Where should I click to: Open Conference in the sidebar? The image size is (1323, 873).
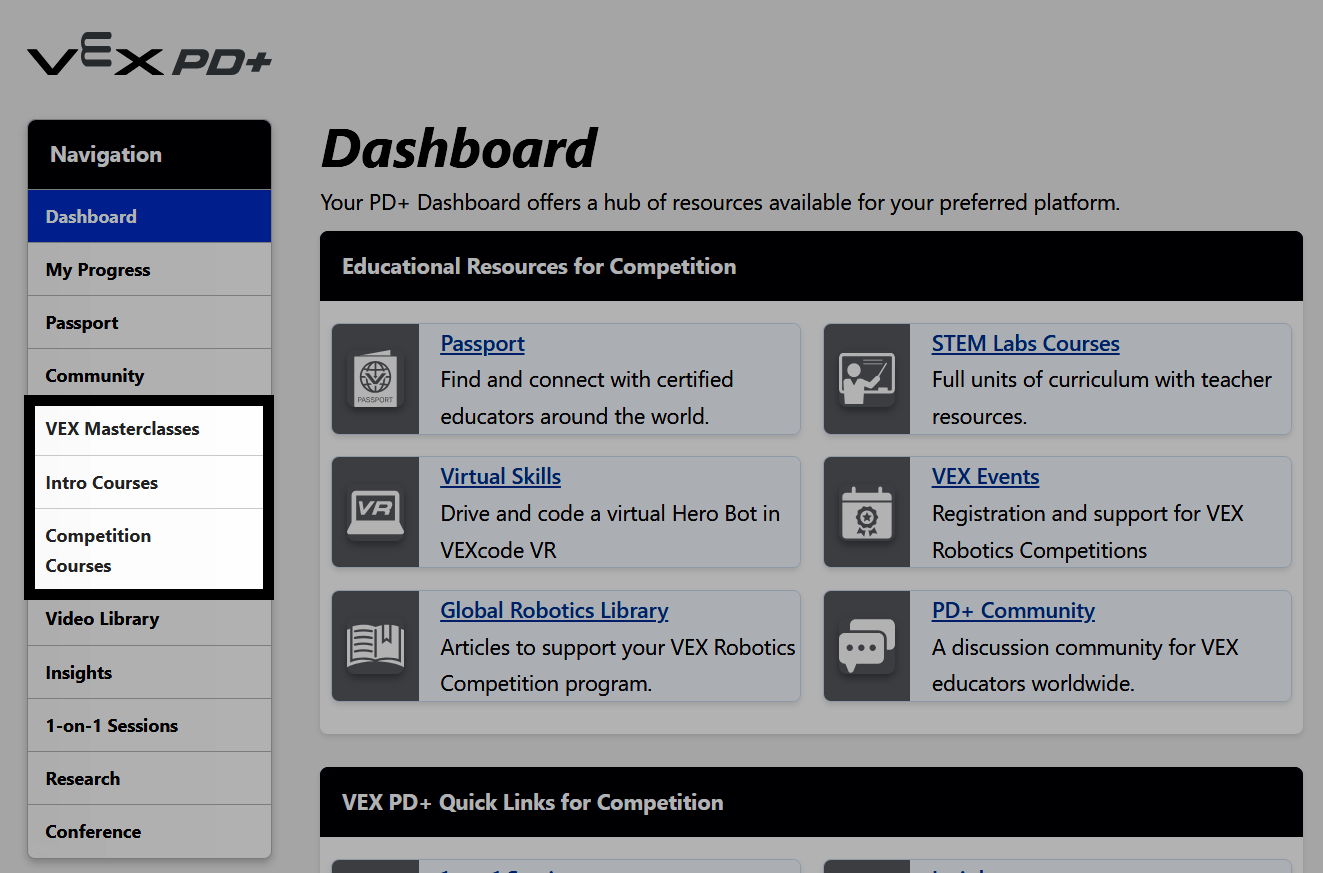click(149, 831)
